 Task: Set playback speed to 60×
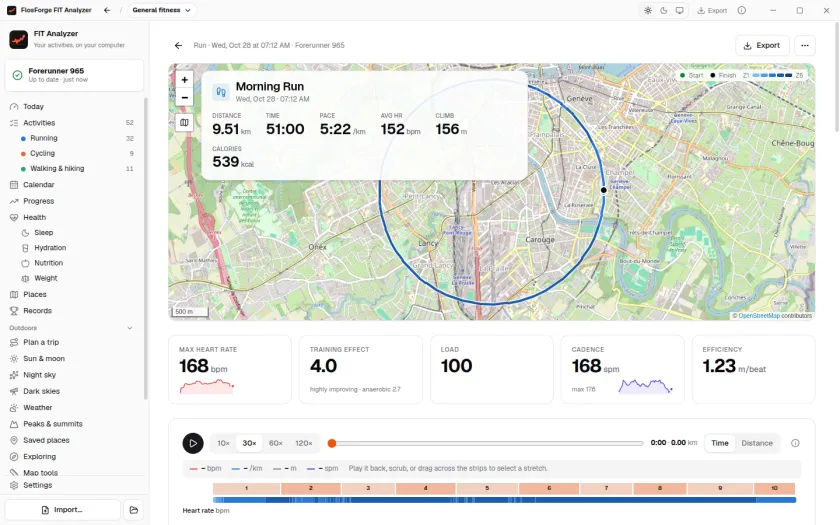[276, 443]
